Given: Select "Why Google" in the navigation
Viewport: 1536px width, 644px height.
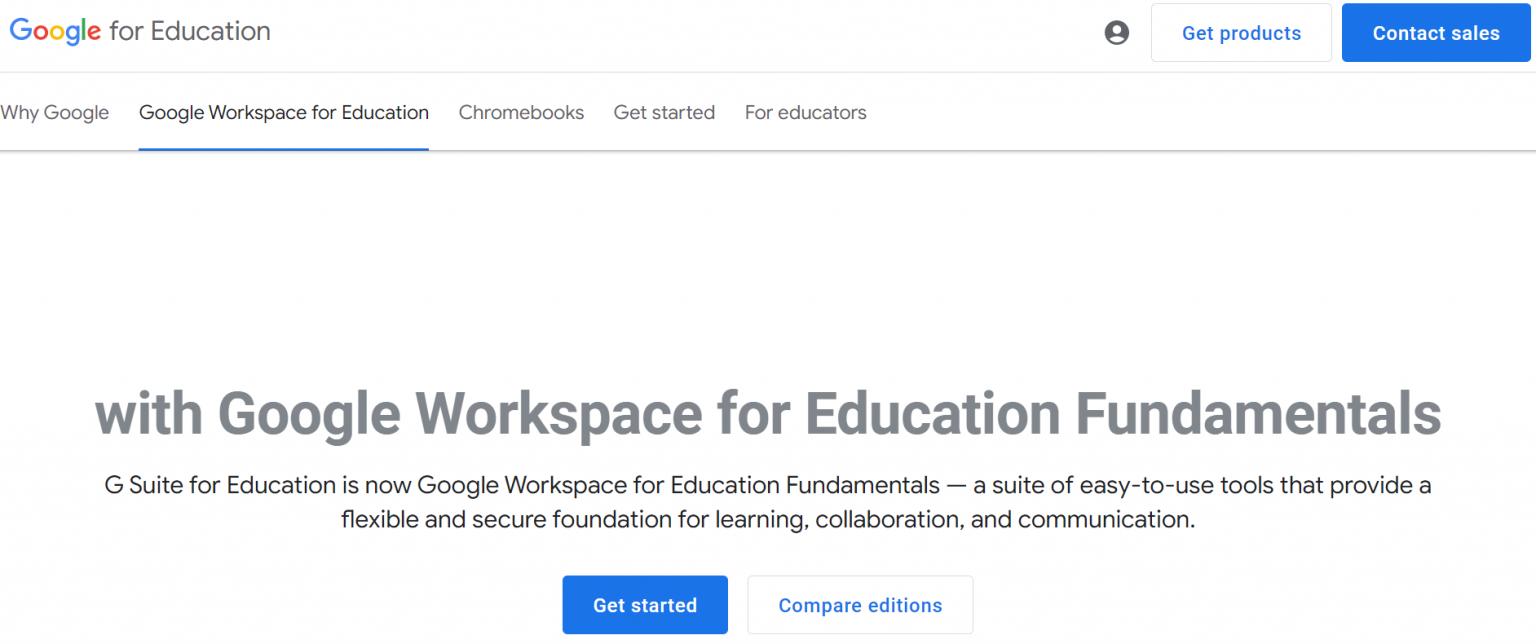Looking at the screenshot, I should pos(55,112).
